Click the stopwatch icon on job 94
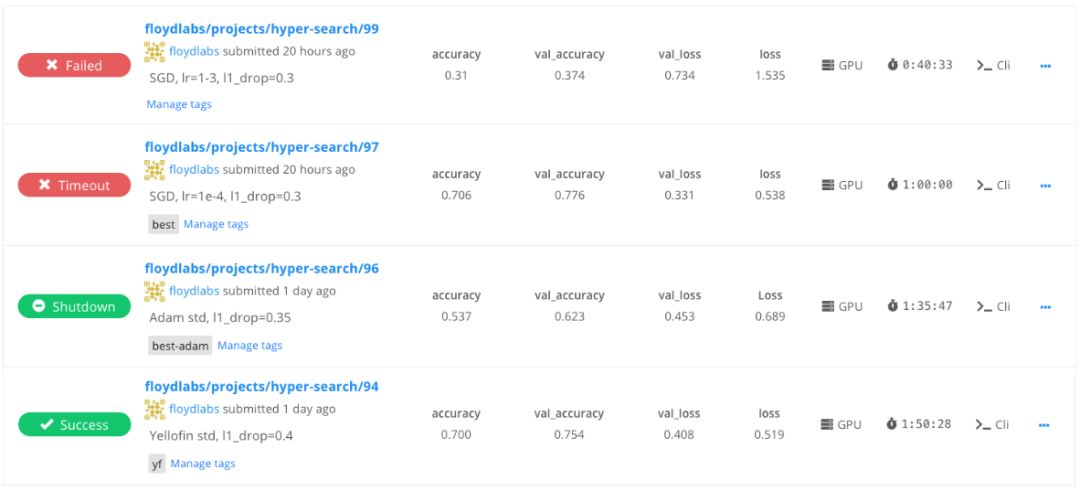The image size is (1080, 491). tap(893, 425)
